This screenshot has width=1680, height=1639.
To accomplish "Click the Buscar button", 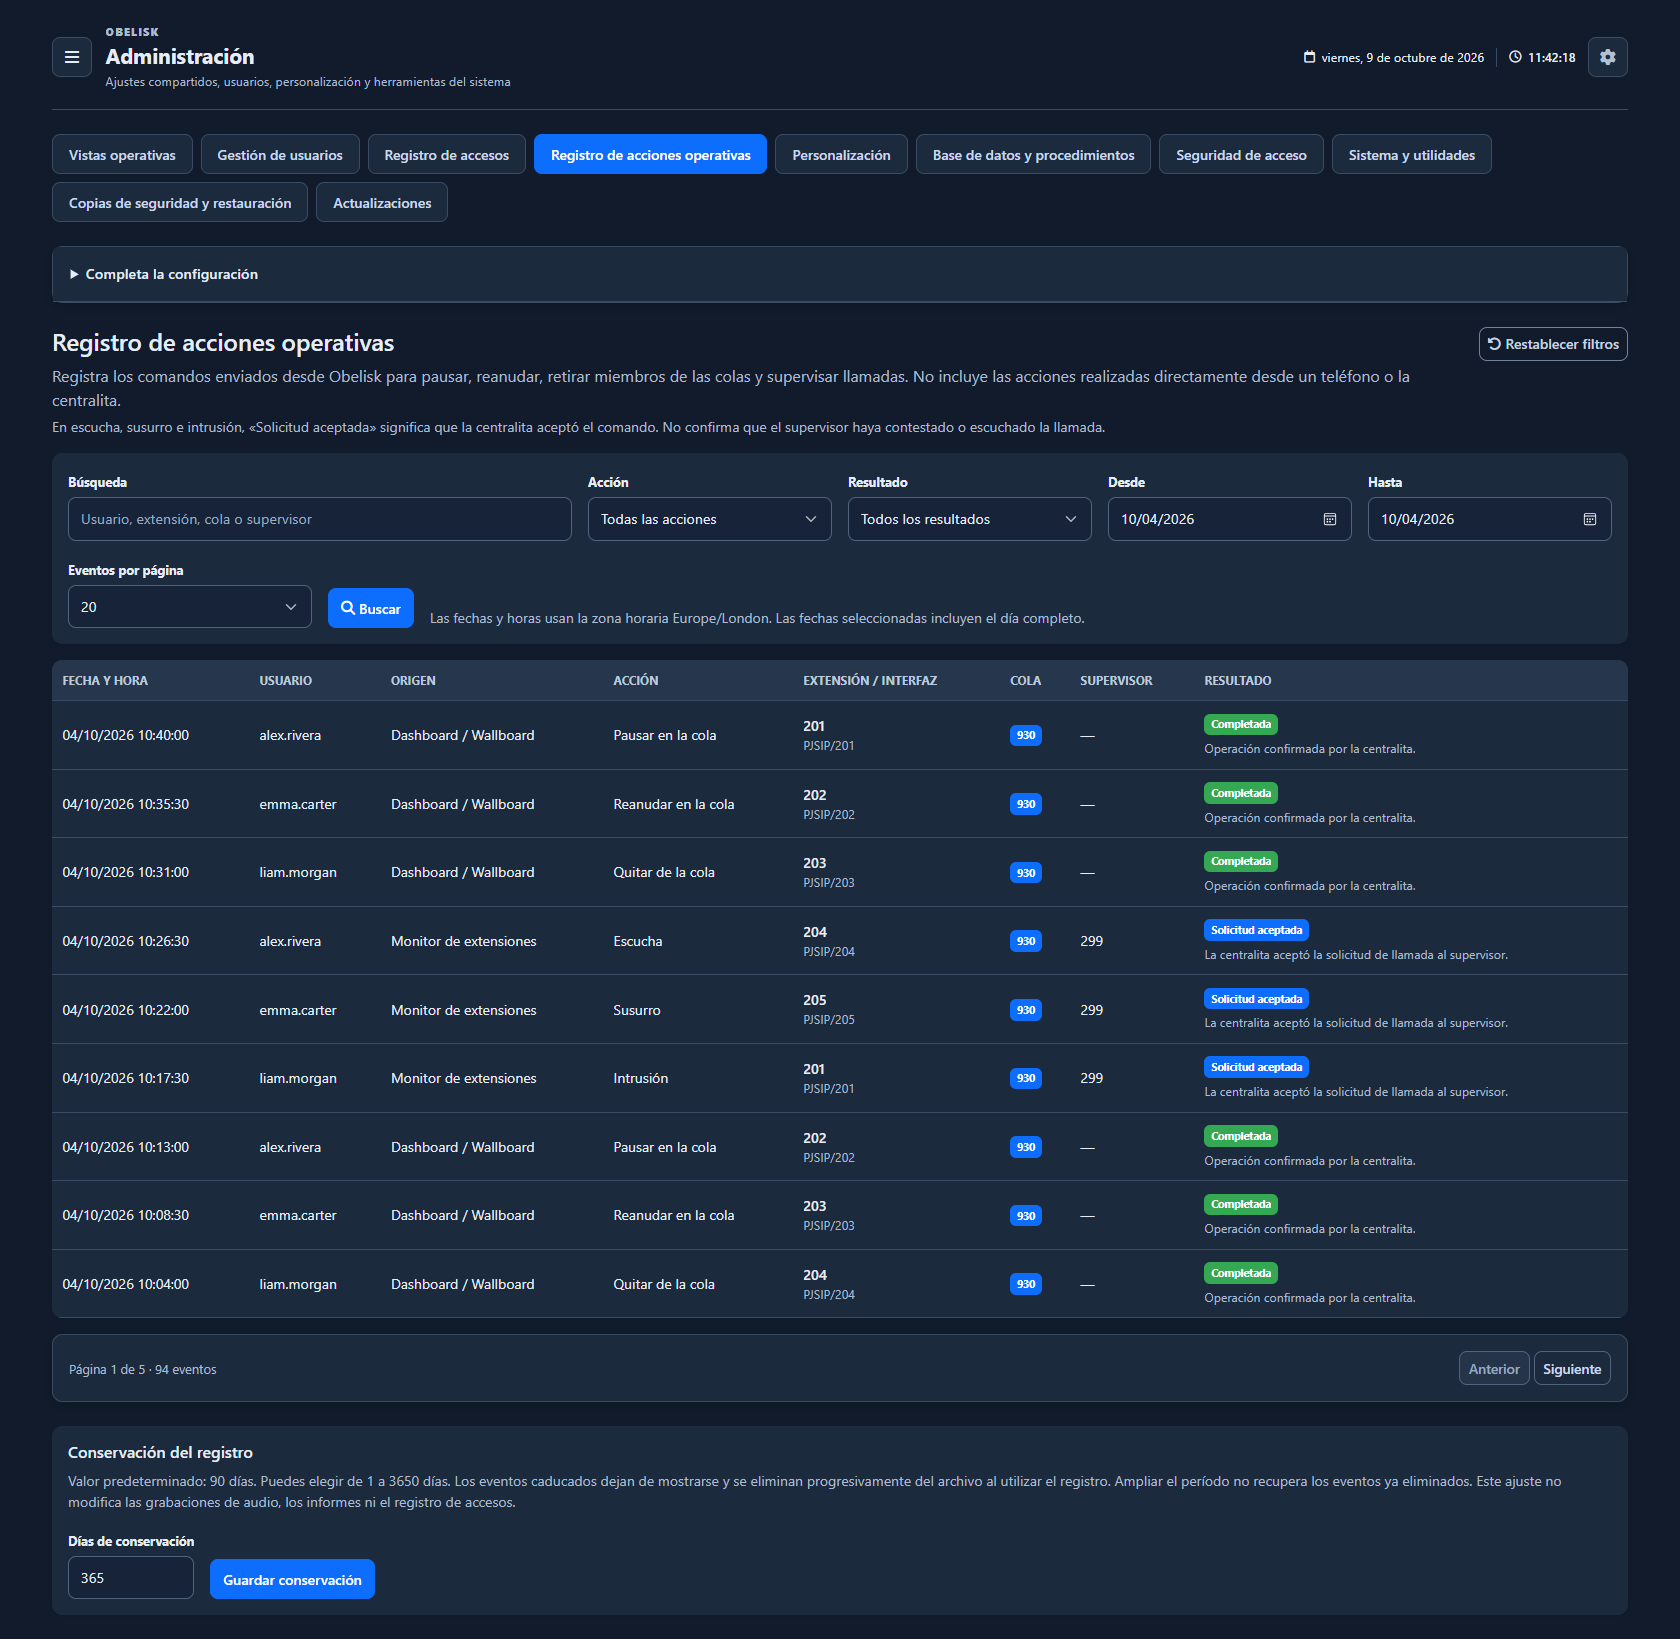I will 371,608.
